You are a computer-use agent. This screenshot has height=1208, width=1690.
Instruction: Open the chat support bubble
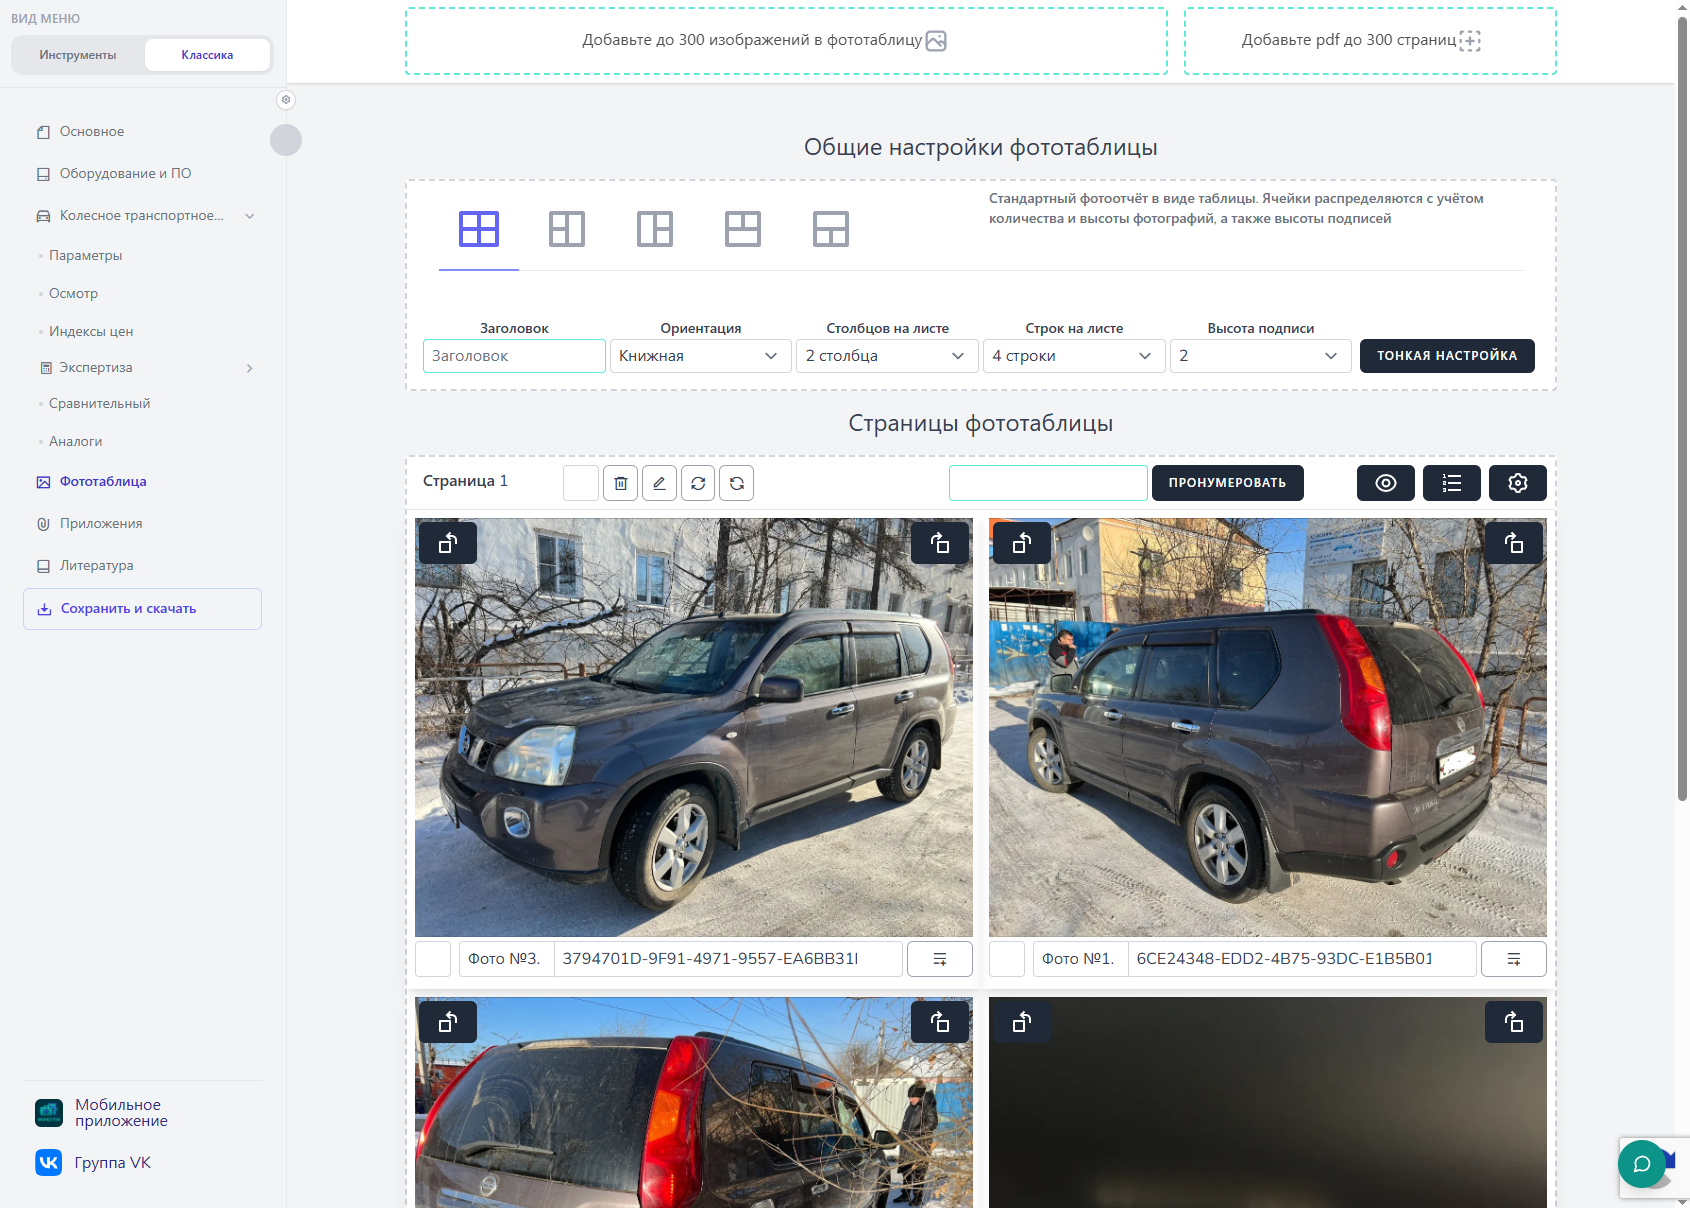(x=1642, y=1164)
